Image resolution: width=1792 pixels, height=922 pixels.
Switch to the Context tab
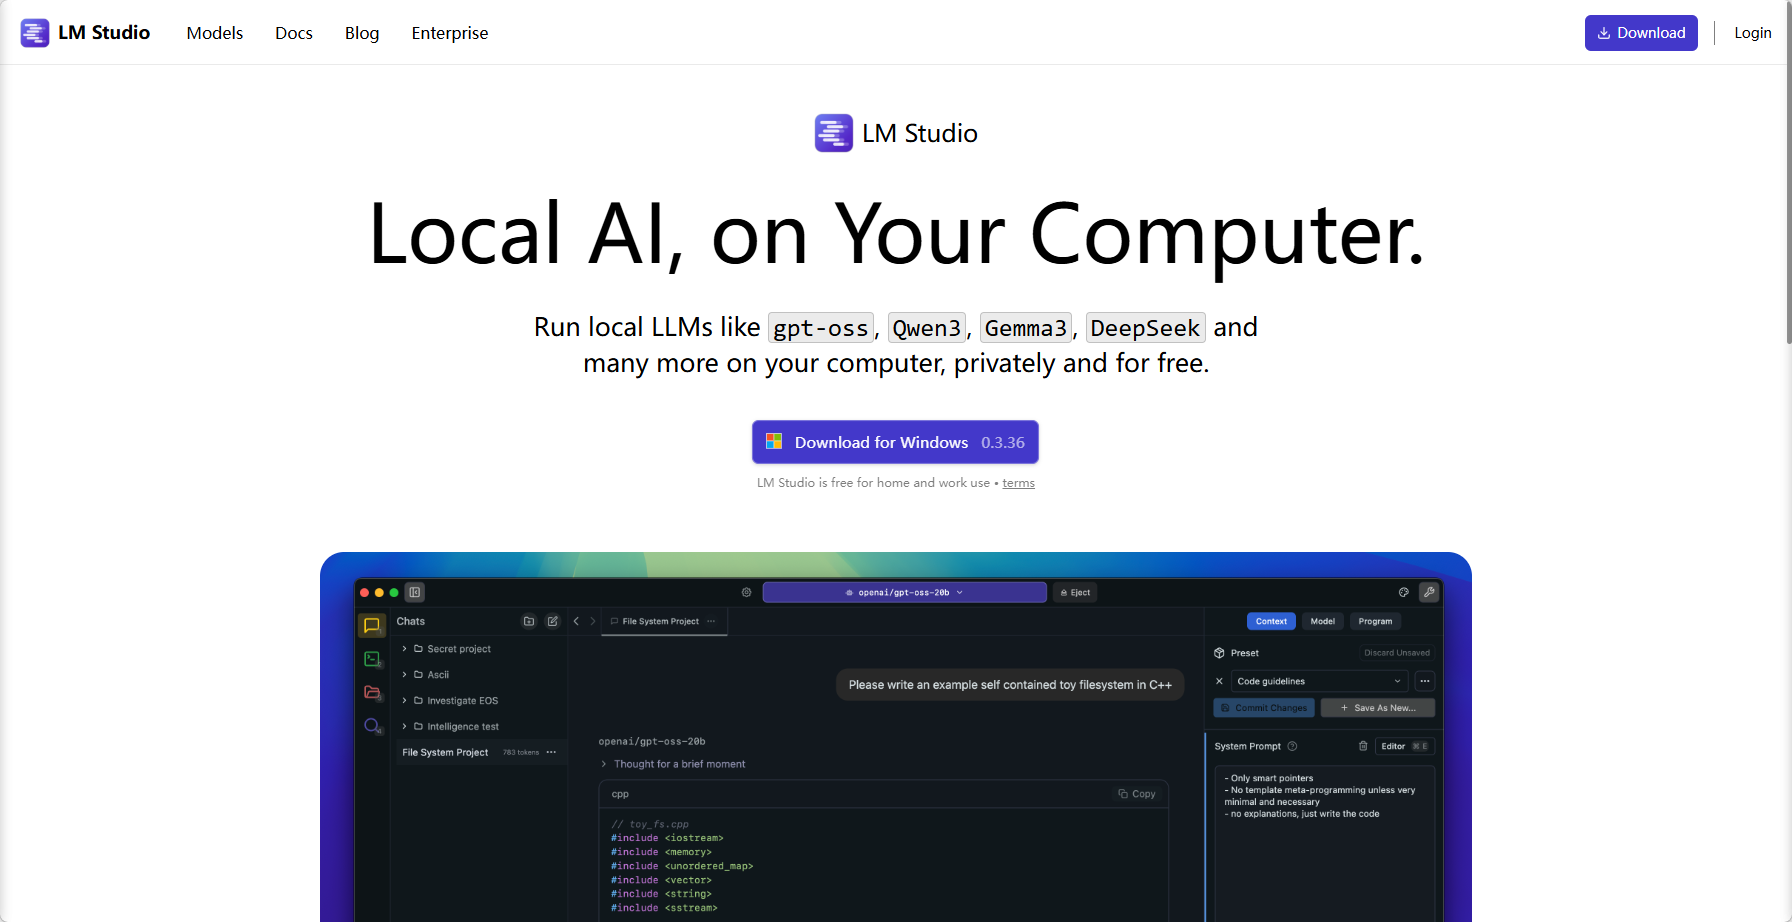click(x=1271, y=621)
